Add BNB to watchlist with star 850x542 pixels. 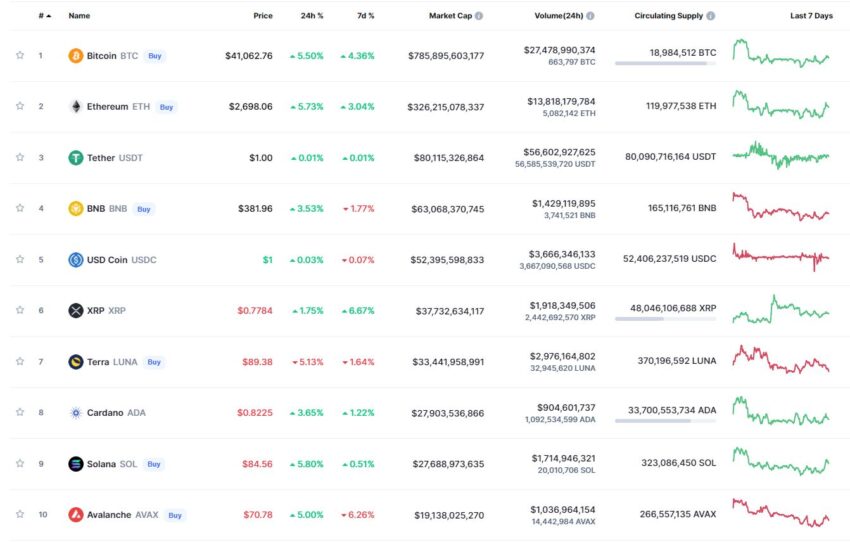click(x=20, y=208)
